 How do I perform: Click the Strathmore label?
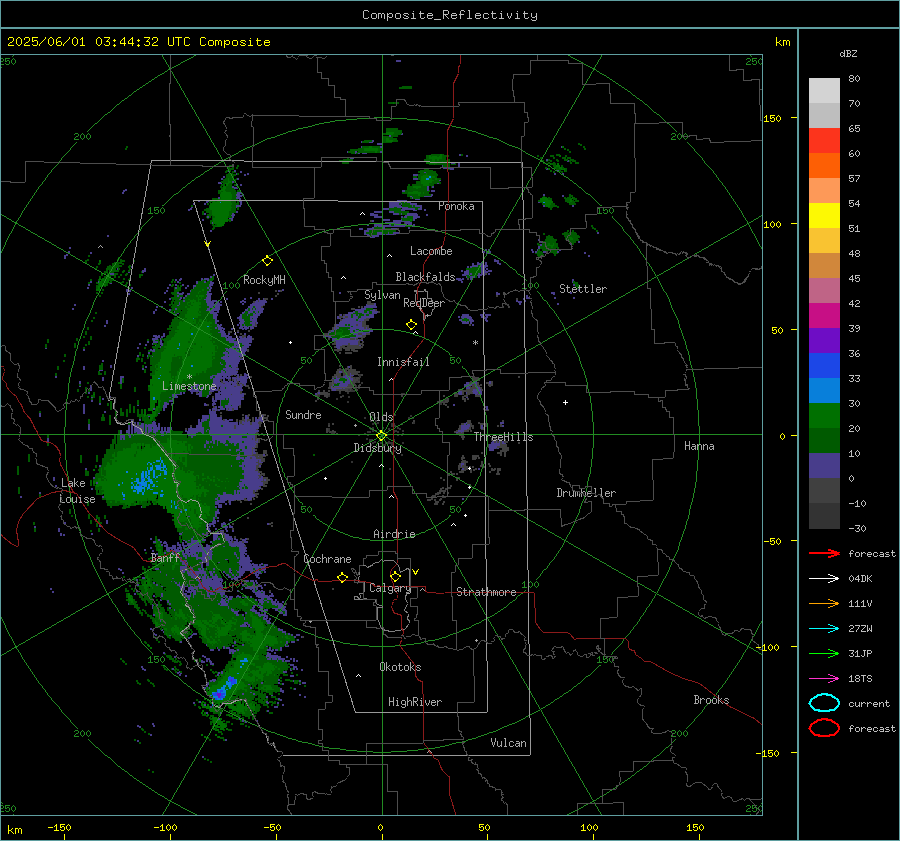[x=486, y=592]
